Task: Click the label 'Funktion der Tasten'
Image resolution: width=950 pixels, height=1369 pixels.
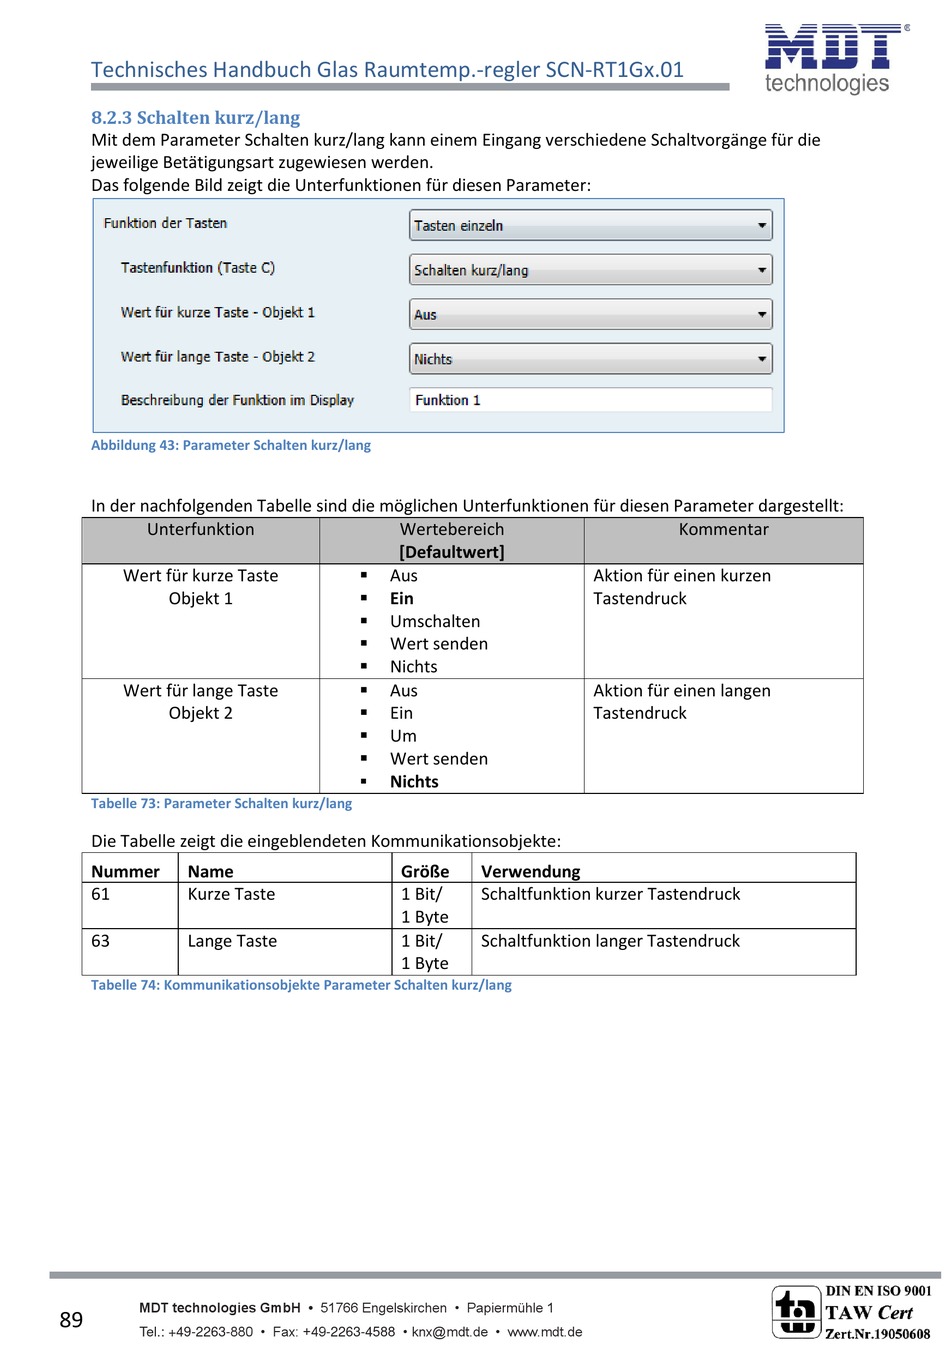Action: [x=165, y=223]
